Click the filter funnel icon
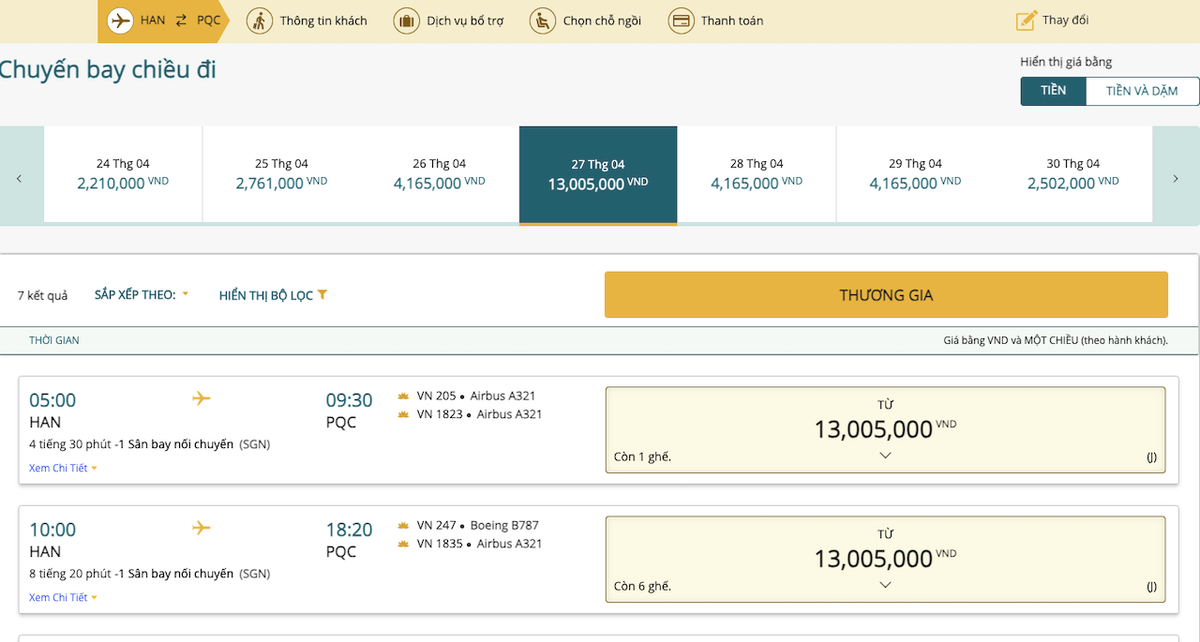This screenshot has height=642, width=1200. [322, 295]
